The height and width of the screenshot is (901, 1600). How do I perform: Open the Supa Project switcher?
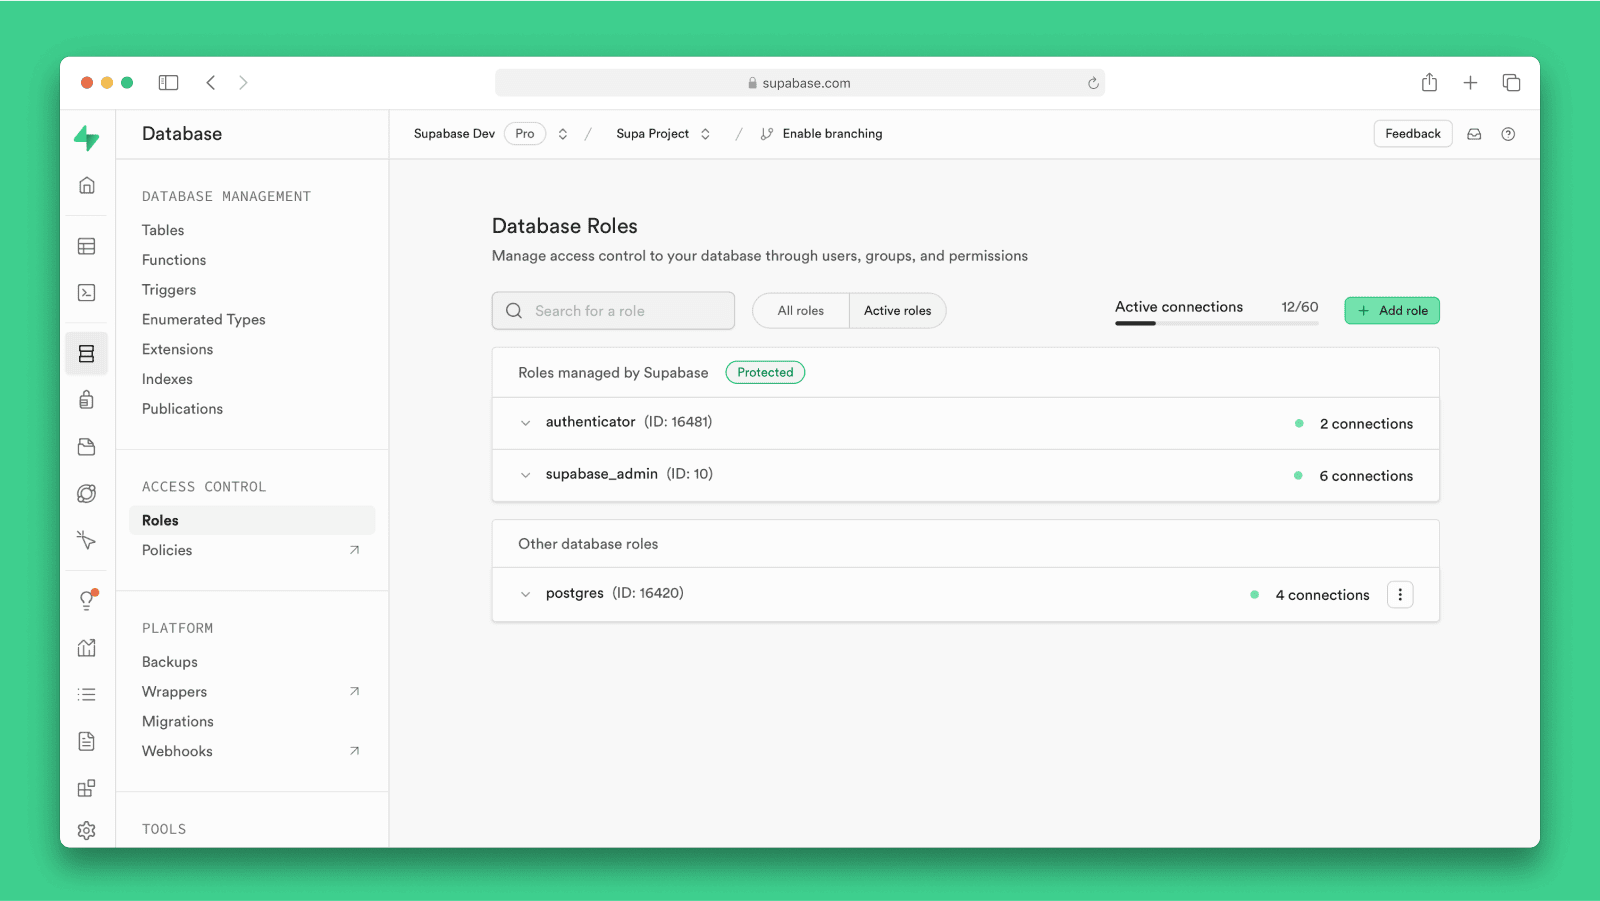[705, 134]
